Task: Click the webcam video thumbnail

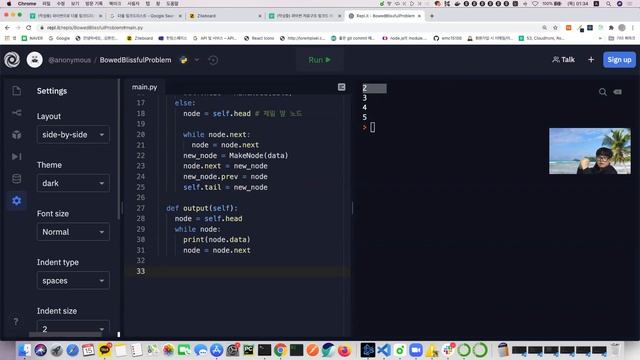Action: (589, 151)
